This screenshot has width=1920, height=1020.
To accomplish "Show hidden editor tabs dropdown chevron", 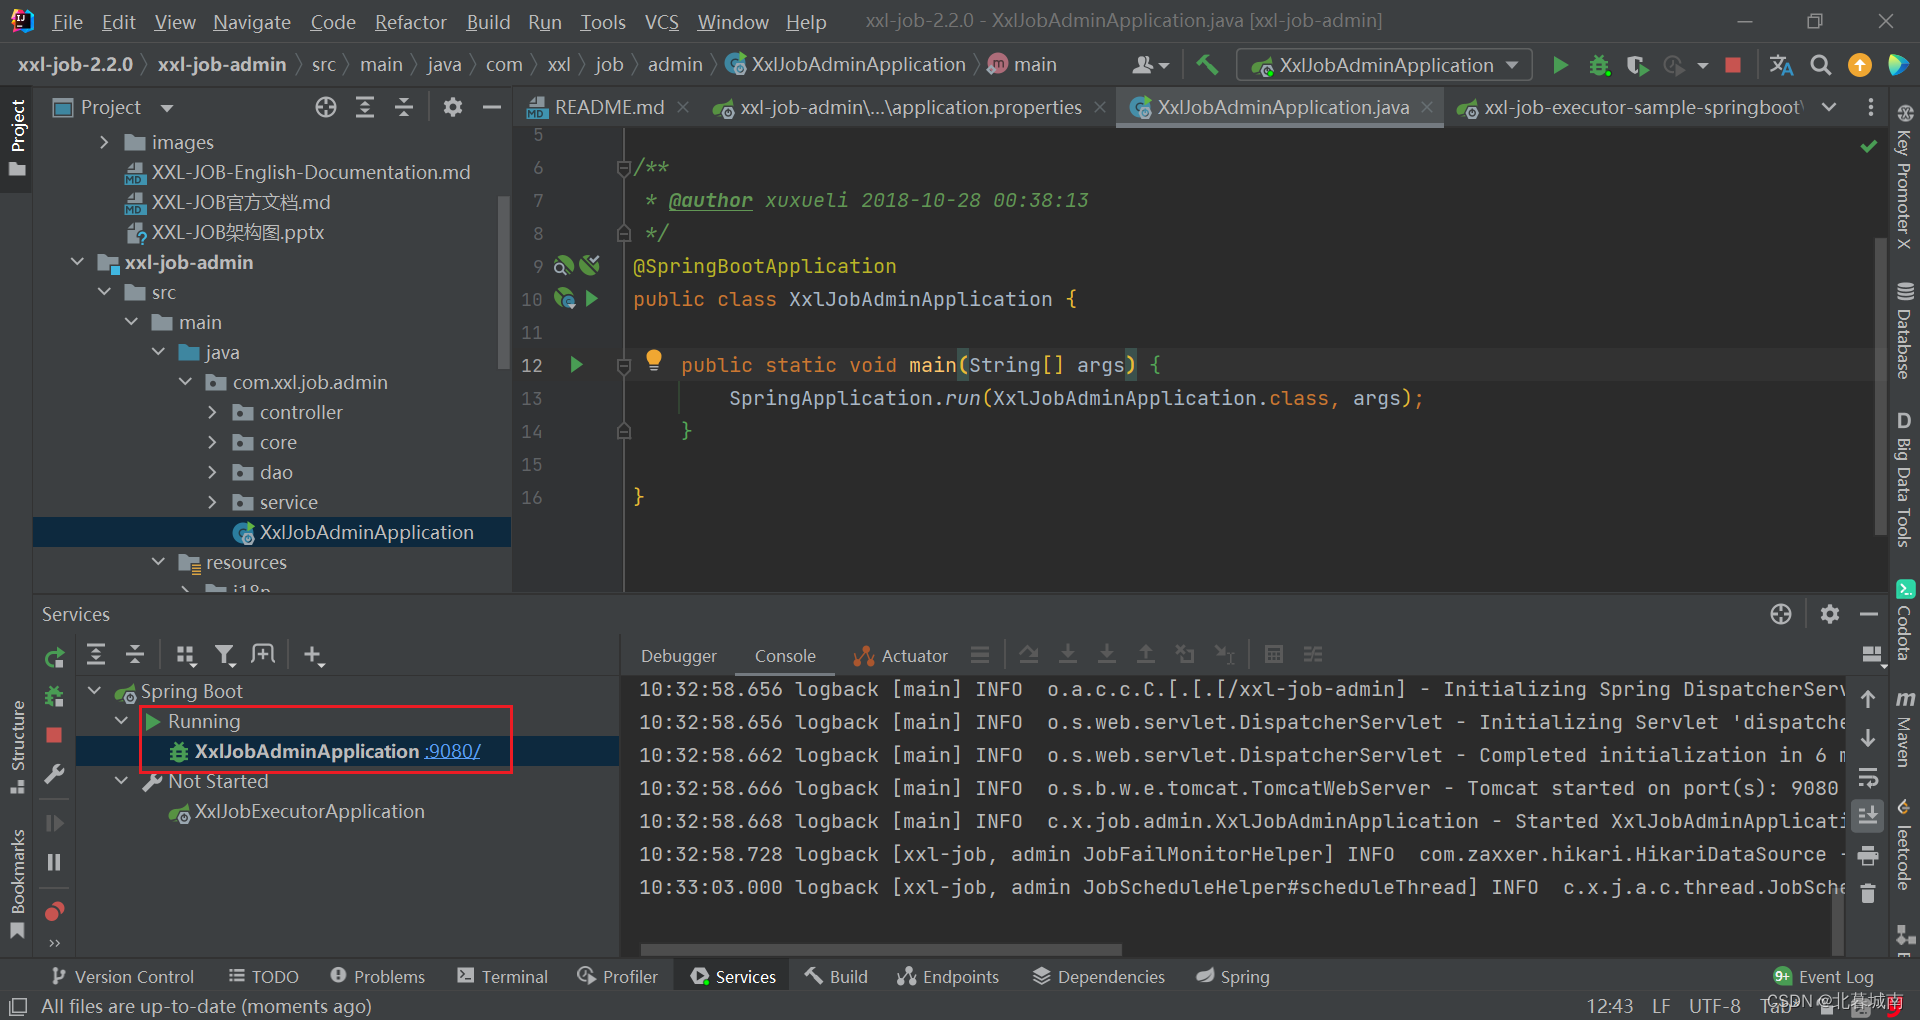I will tap(1830, 107).
